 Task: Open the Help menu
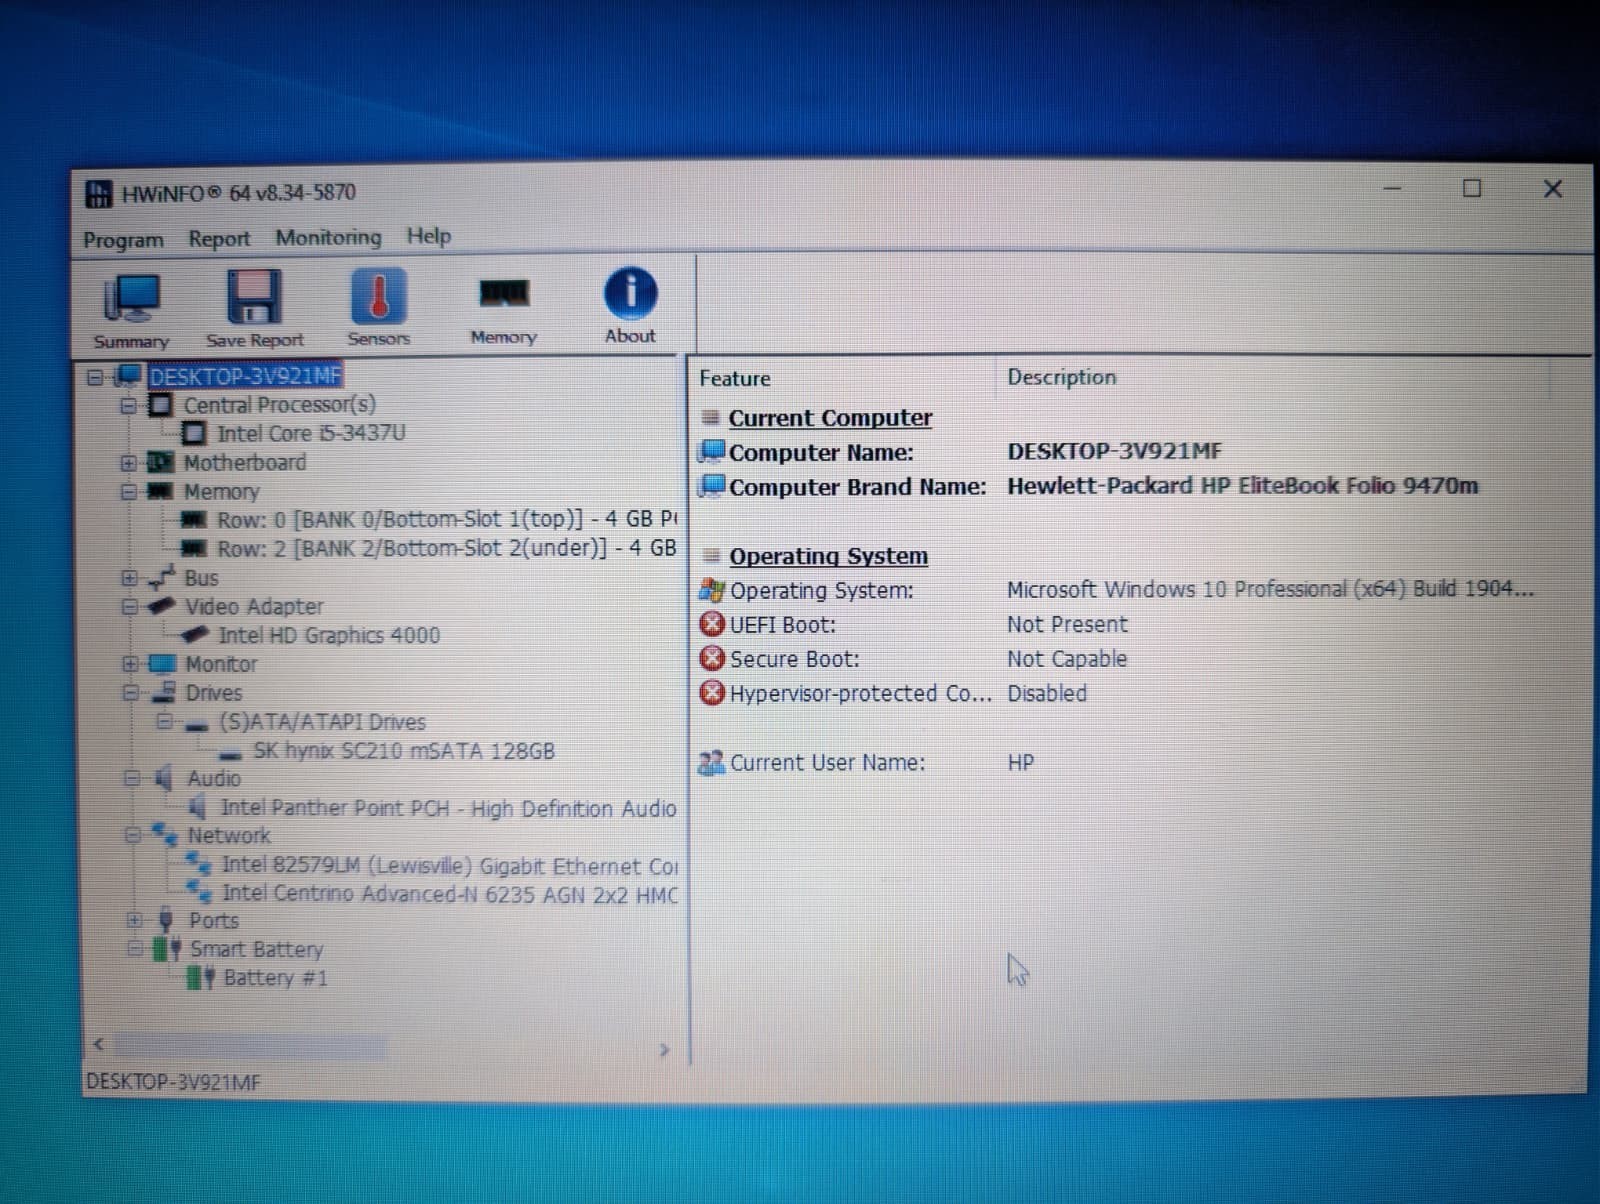pos(428,236)
